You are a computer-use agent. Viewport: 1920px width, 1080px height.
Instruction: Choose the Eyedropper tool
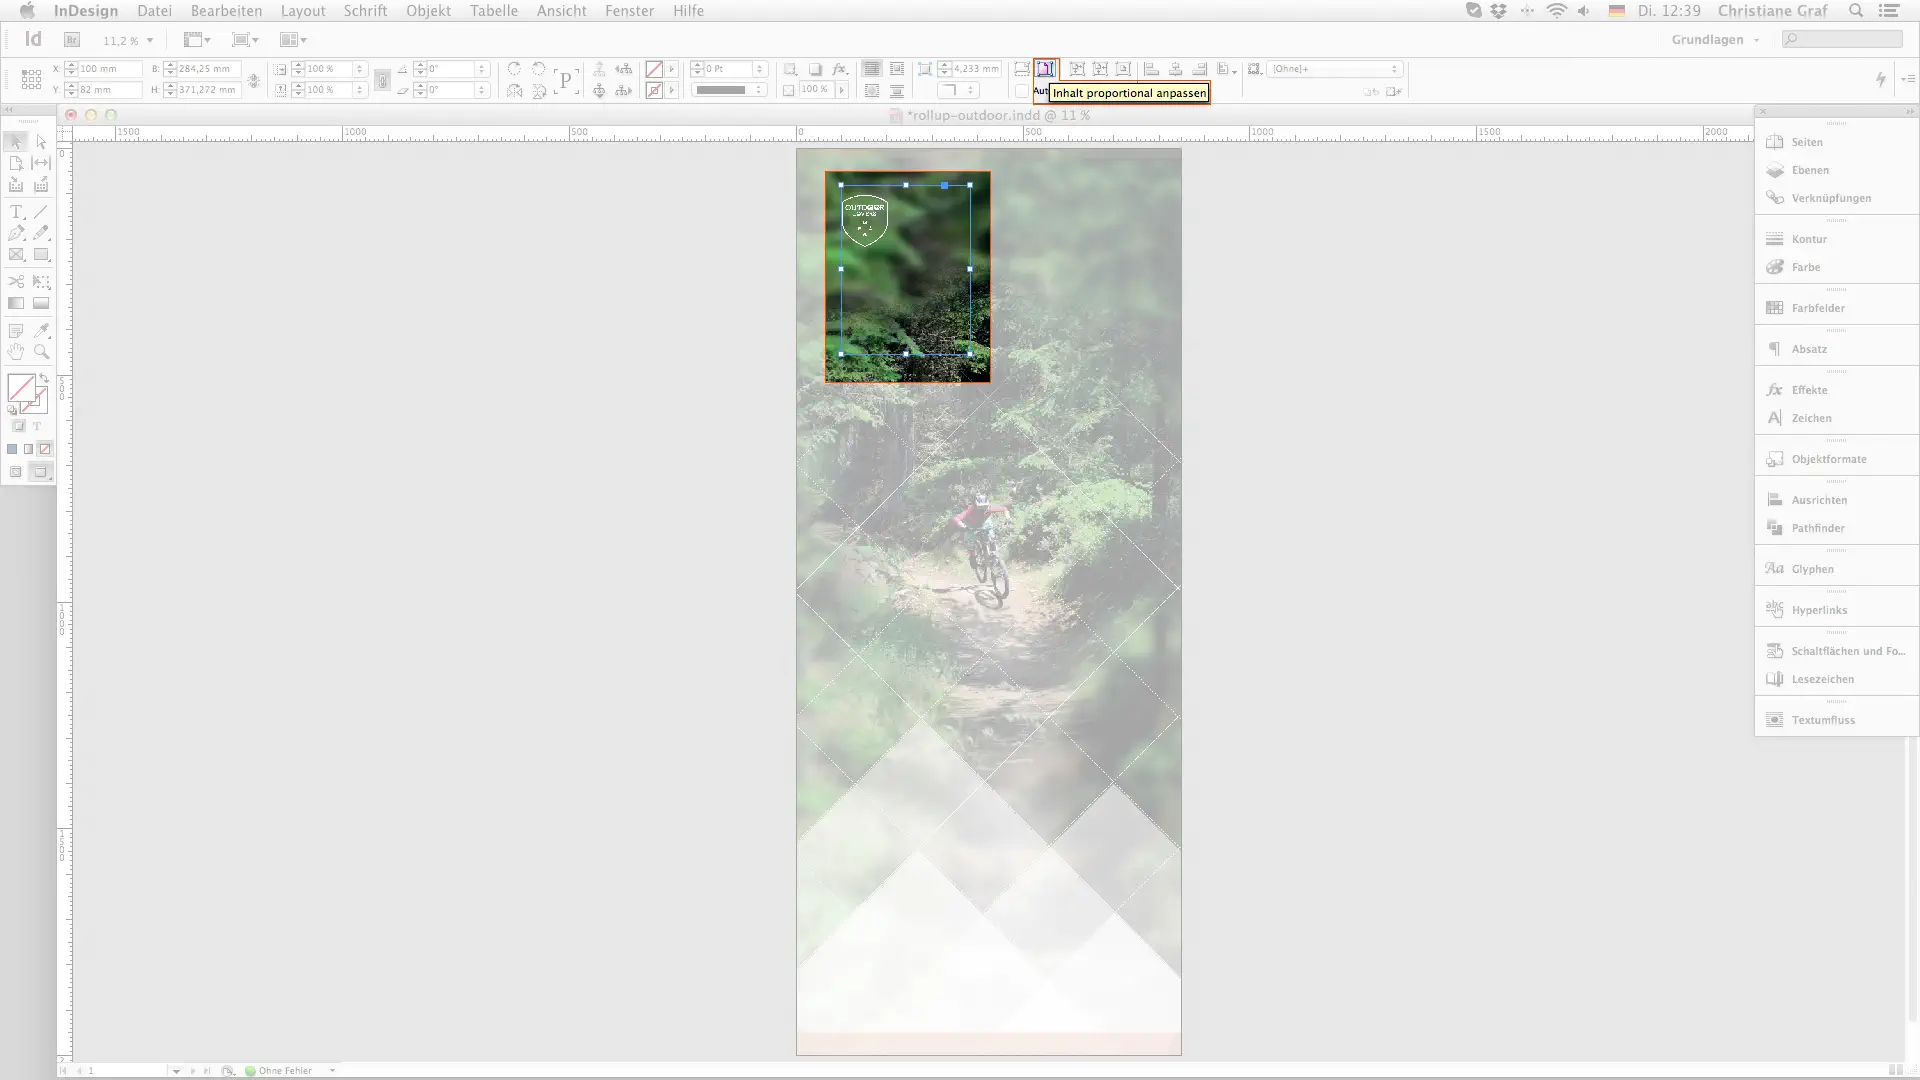click(41, 330)
